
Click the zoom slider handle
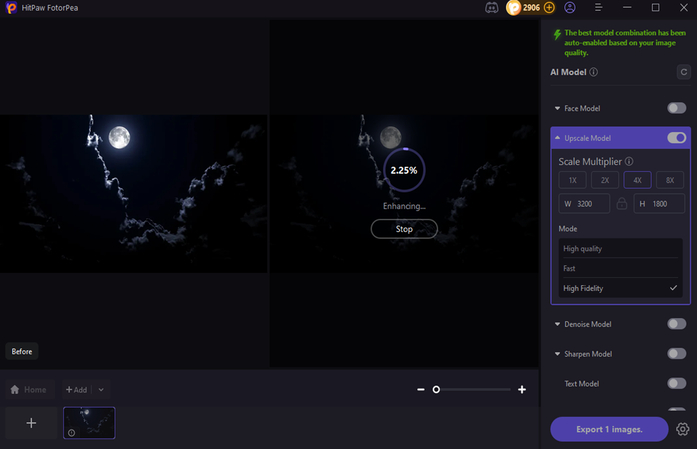(436, 389)
